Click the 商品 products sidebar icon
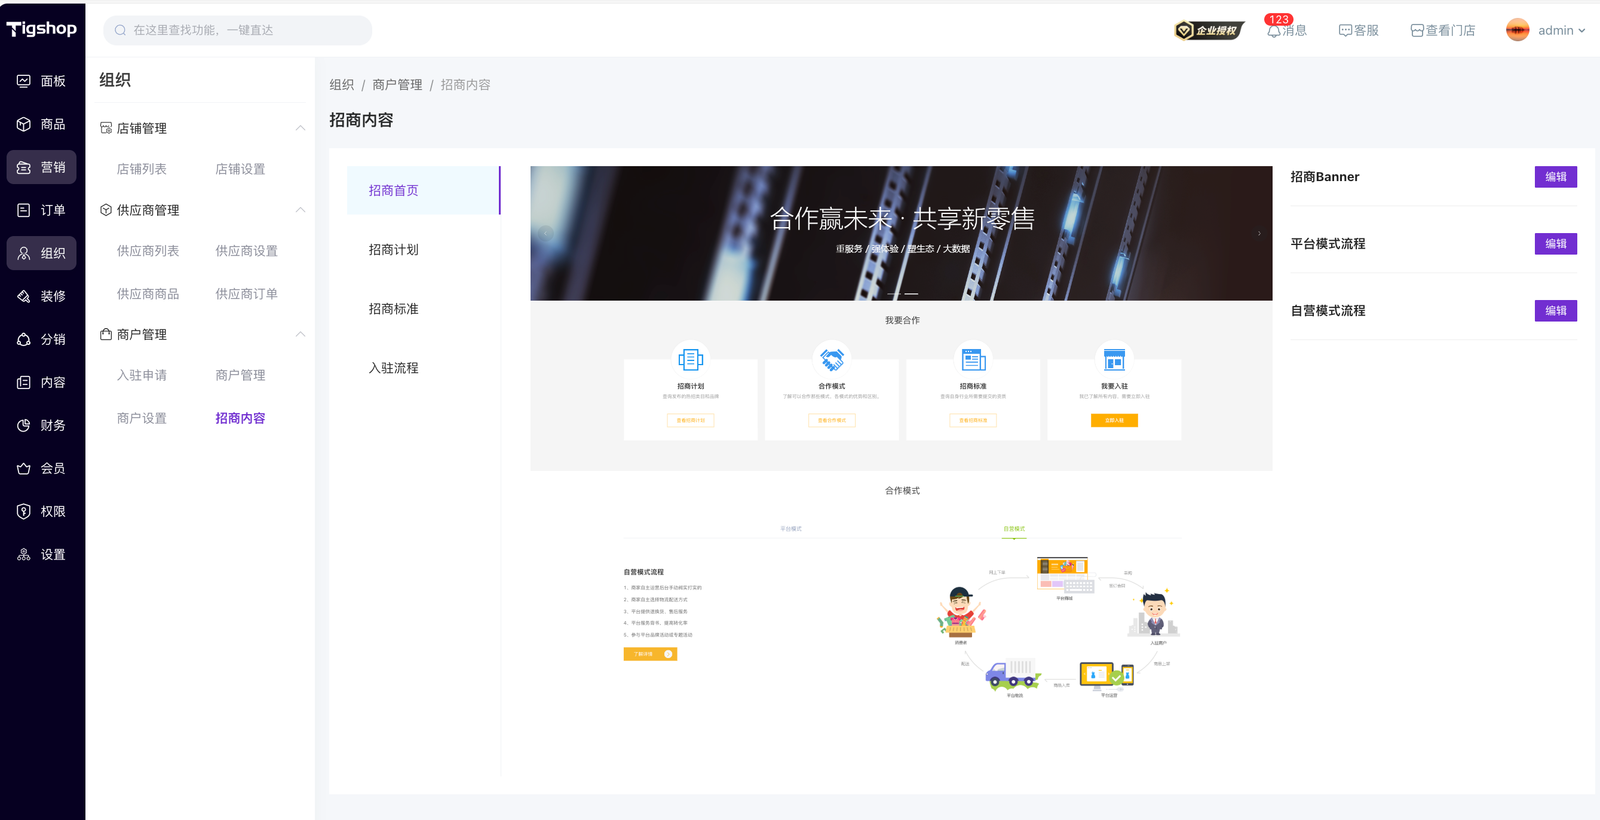Screen dimensions: 1600x820 [24, 124]
